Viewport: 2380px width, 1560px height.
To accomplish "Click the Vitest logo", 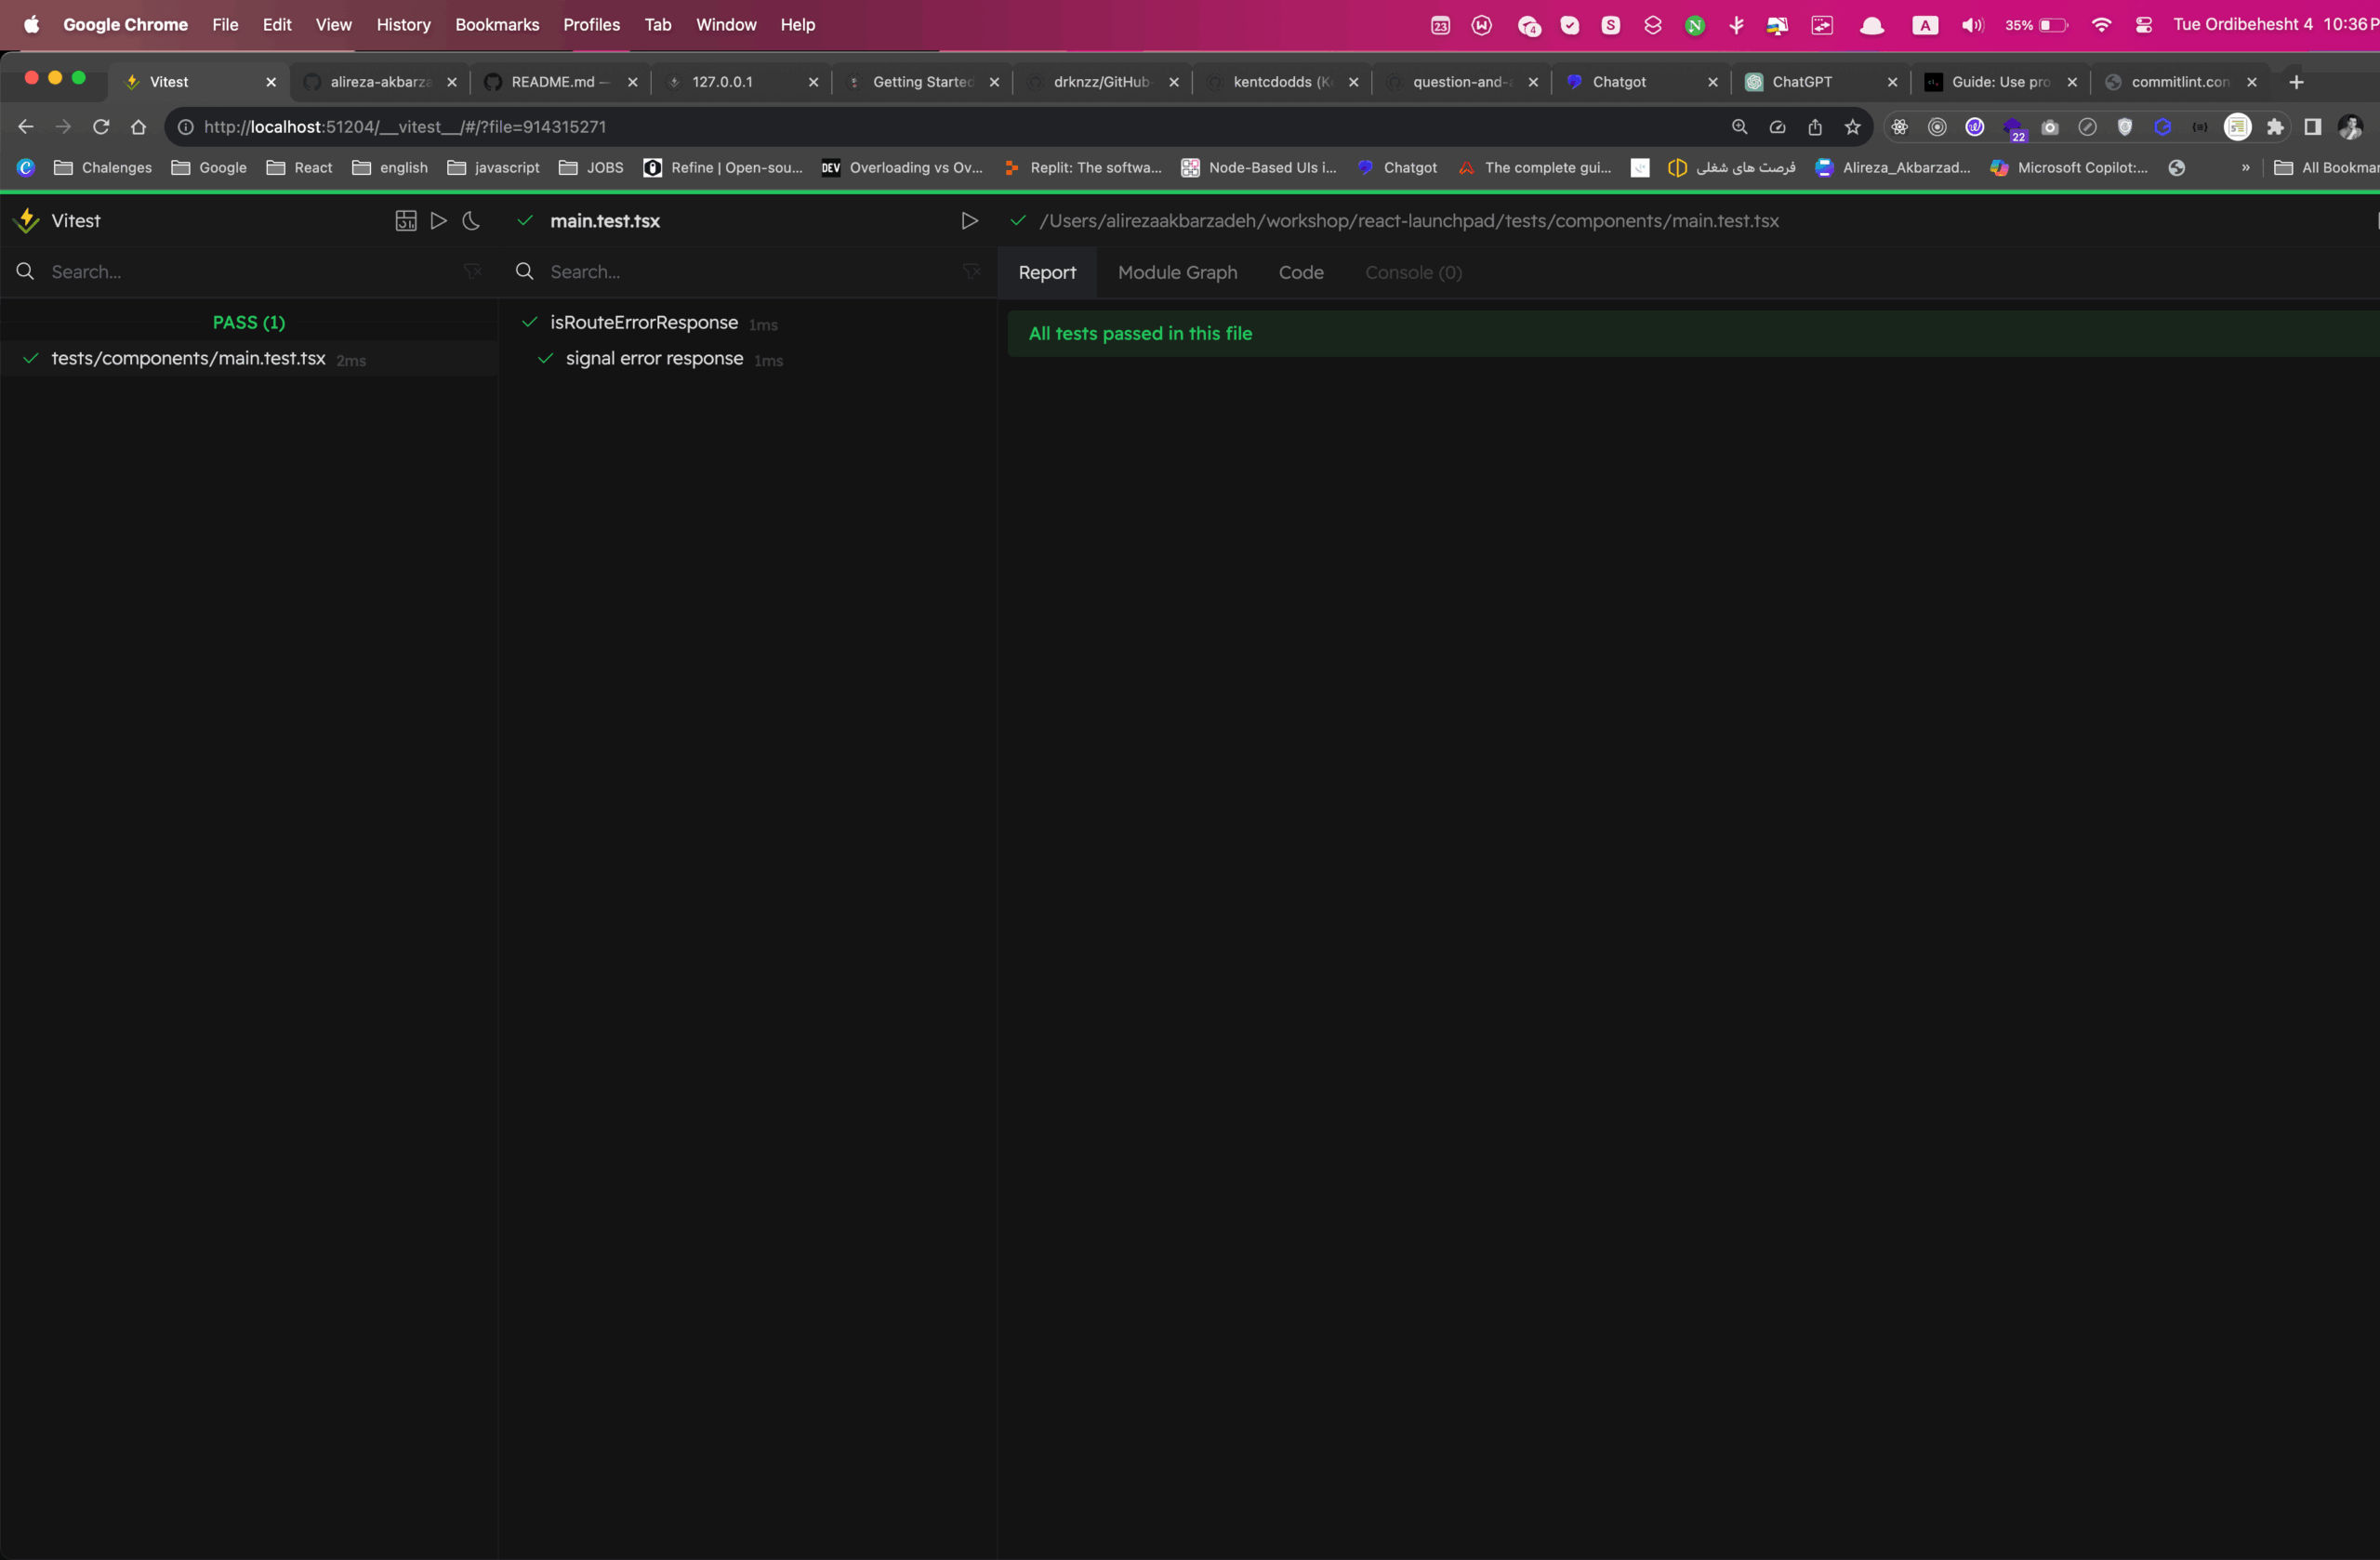I will (x=28, y=221).
